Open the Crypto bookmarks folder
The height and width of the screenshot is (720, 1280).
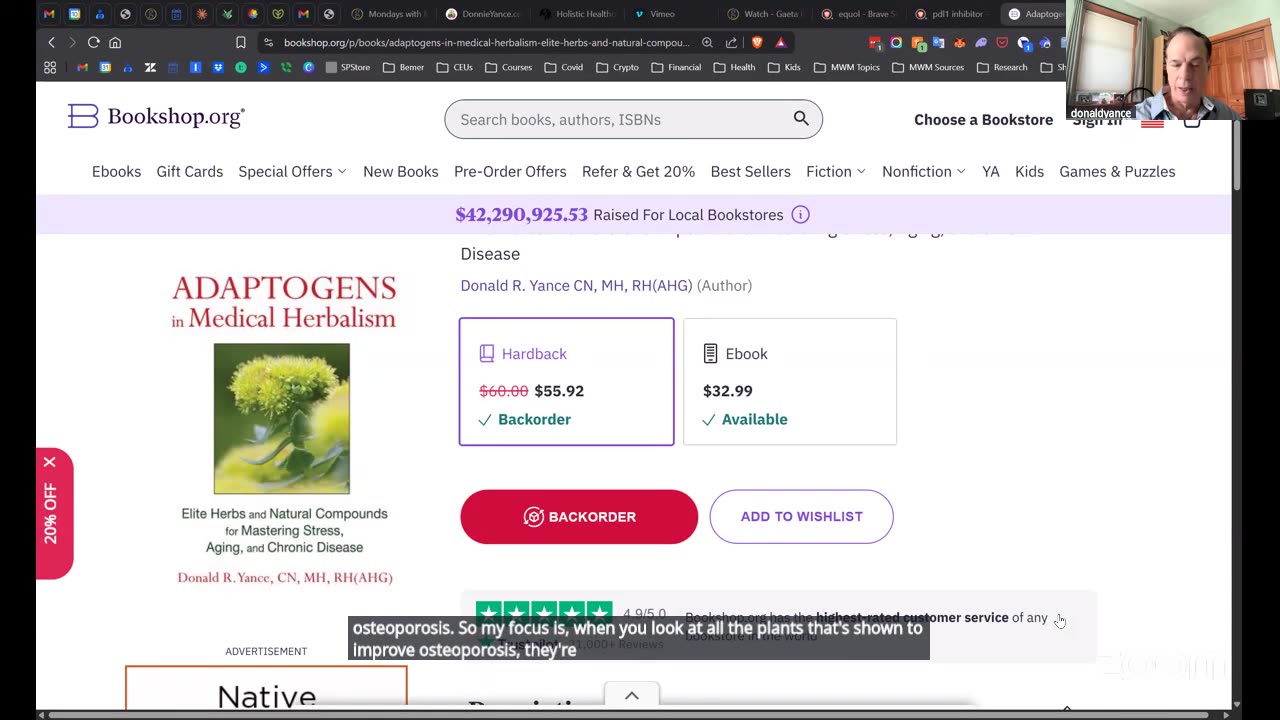[x=617, y=67]
